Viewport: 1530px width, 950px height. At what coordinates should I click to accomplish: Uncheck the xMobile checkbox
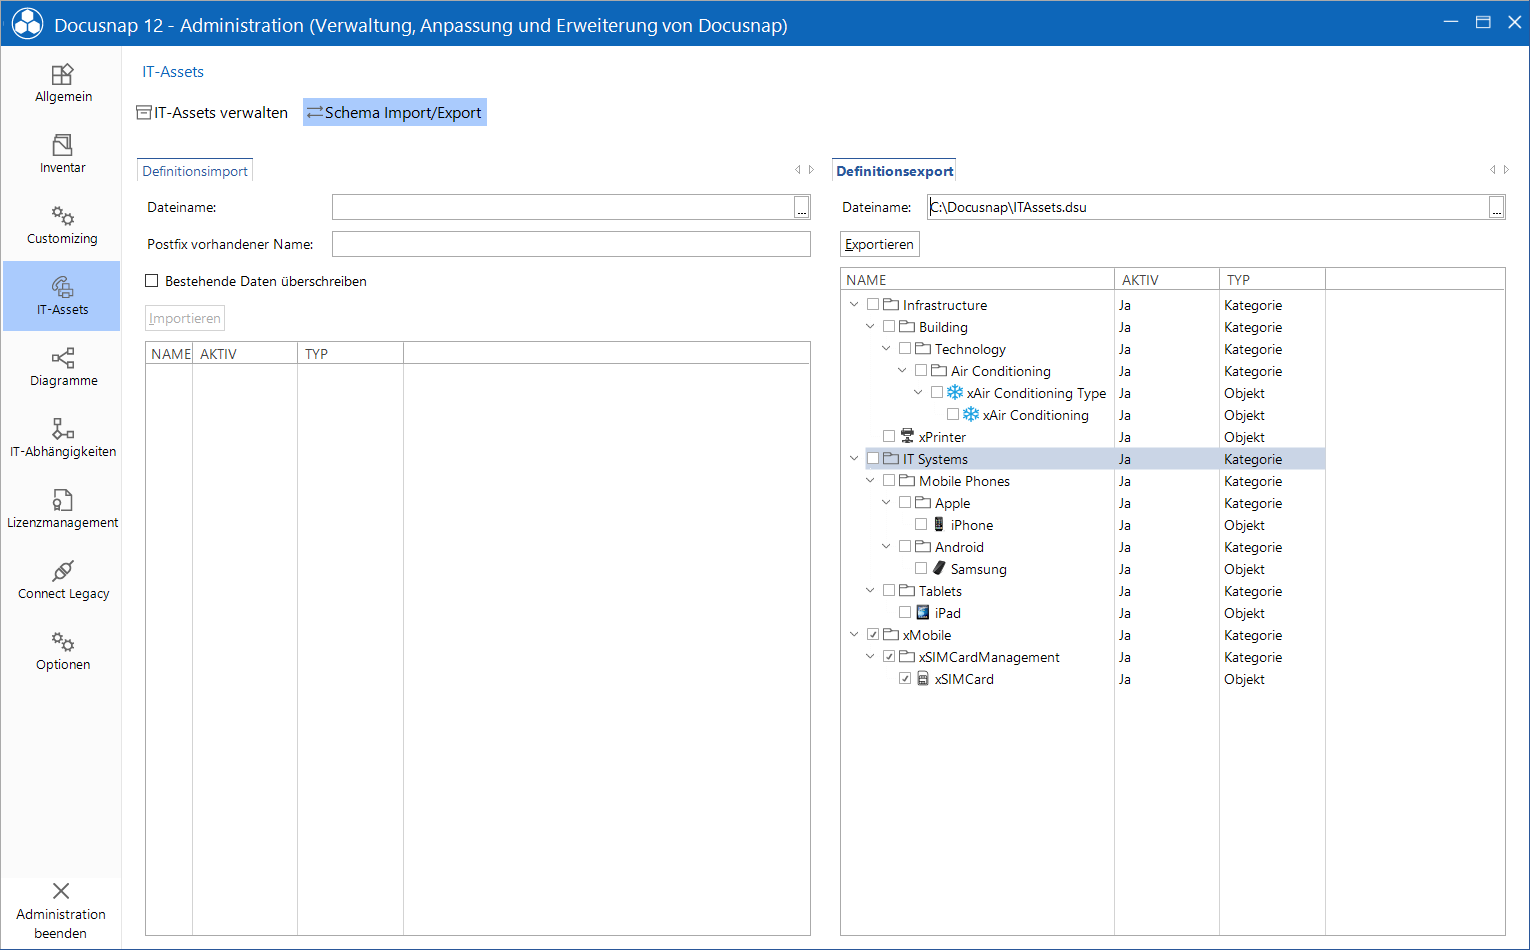873,634
